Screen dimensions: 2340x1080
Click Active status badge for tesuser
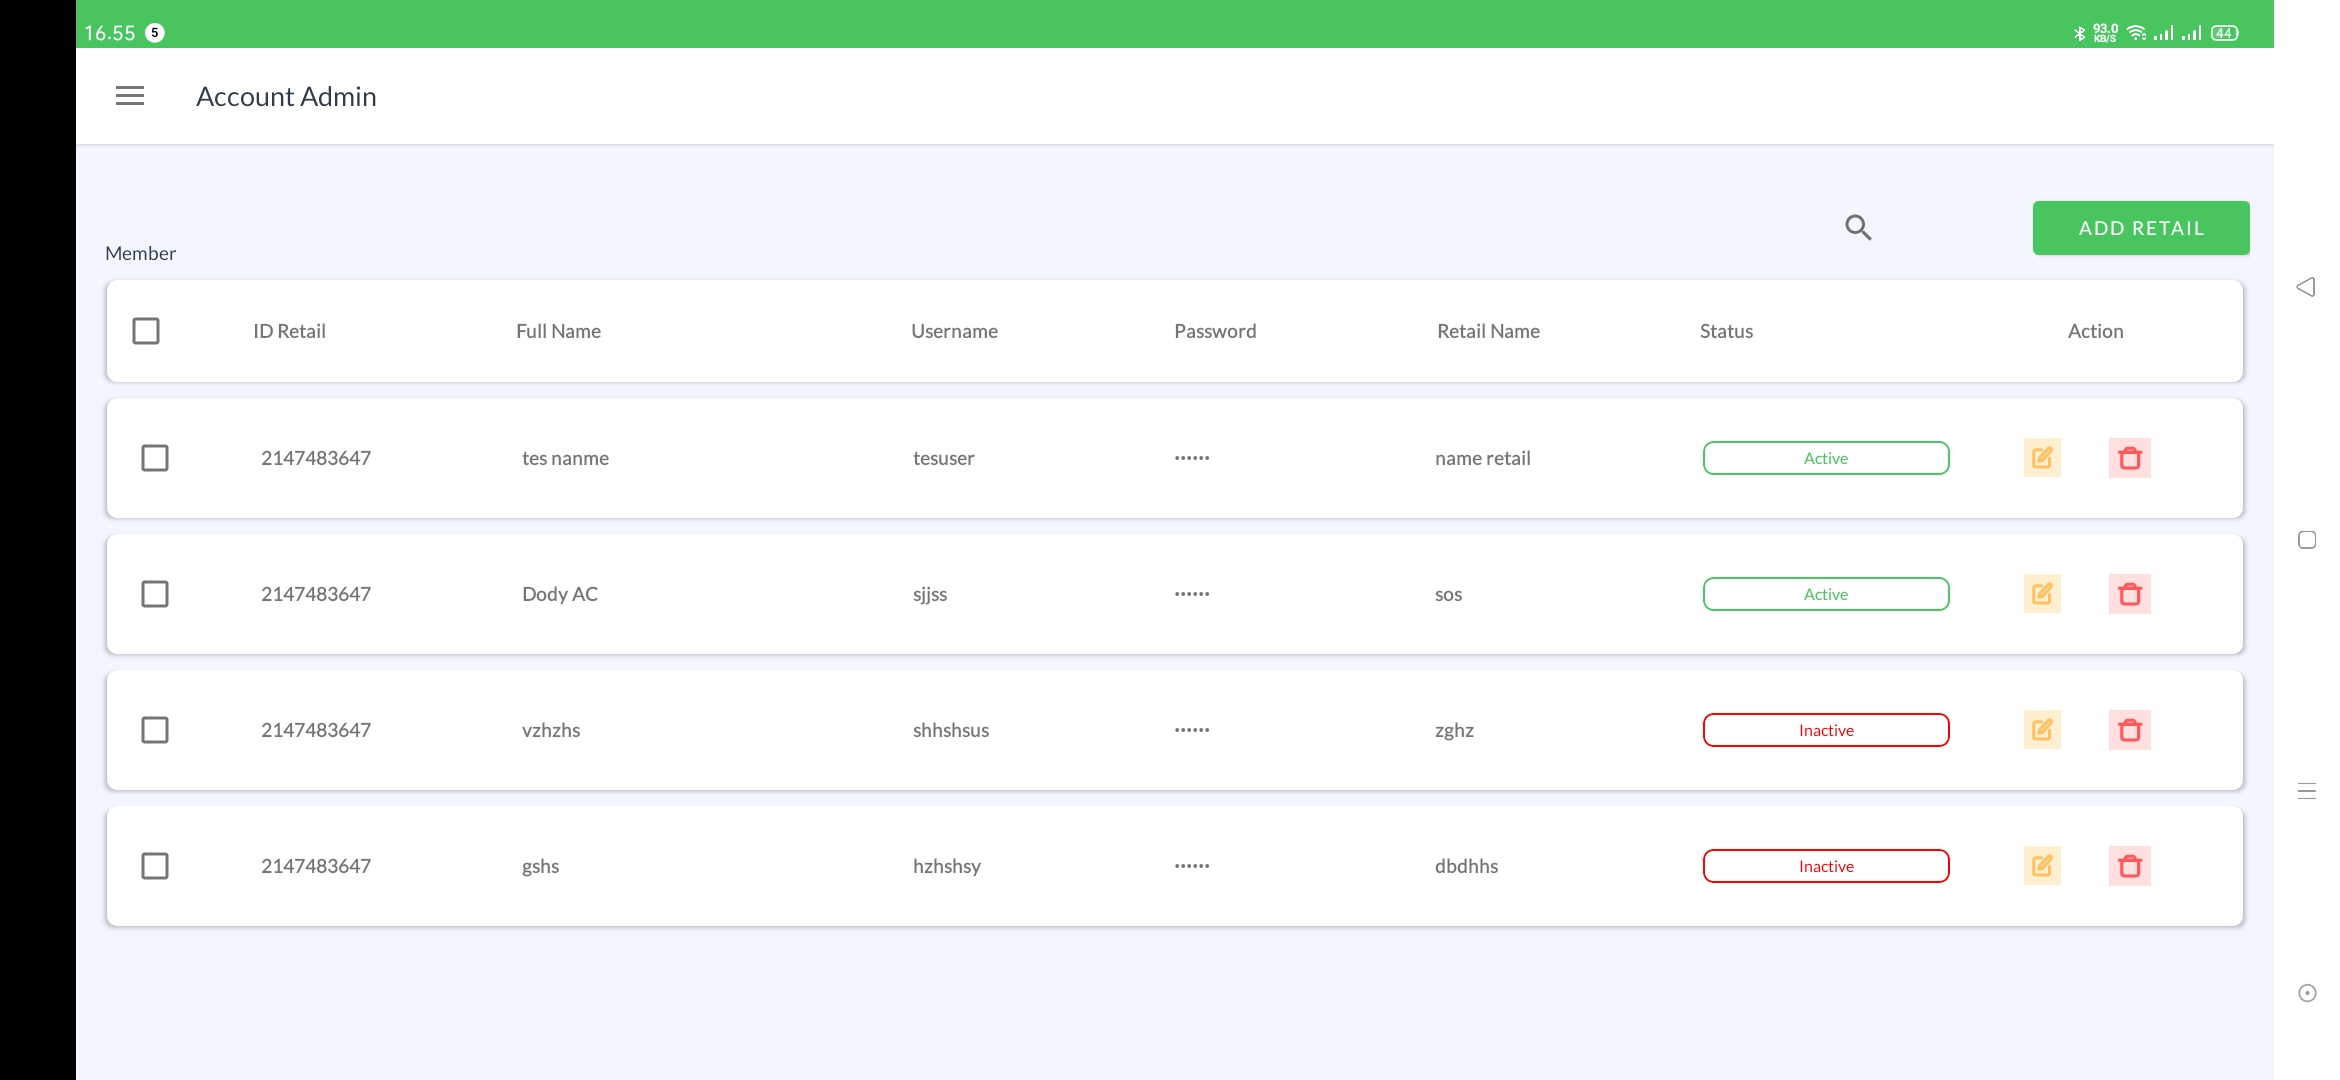pyautogui.click(x=1826, y=458)
